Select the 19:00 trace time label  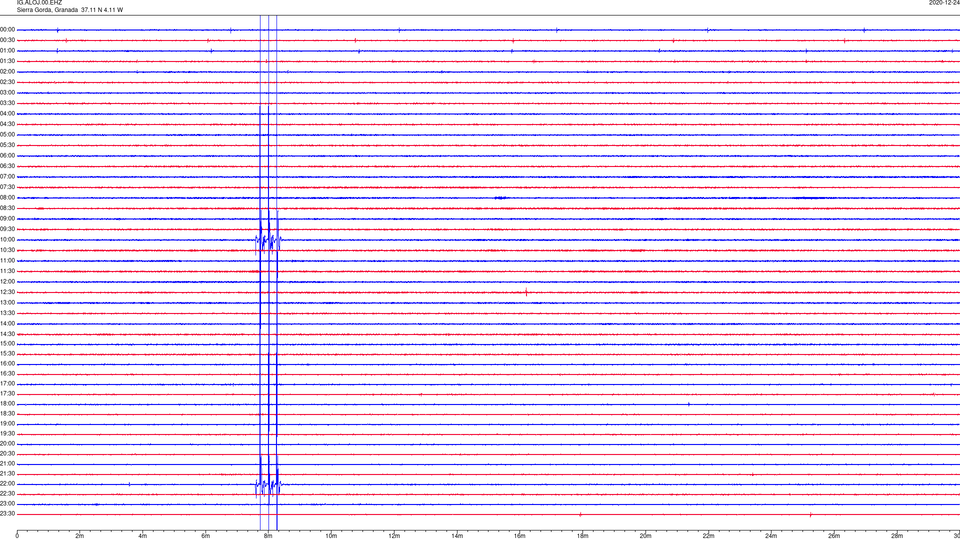pos(7,424)
